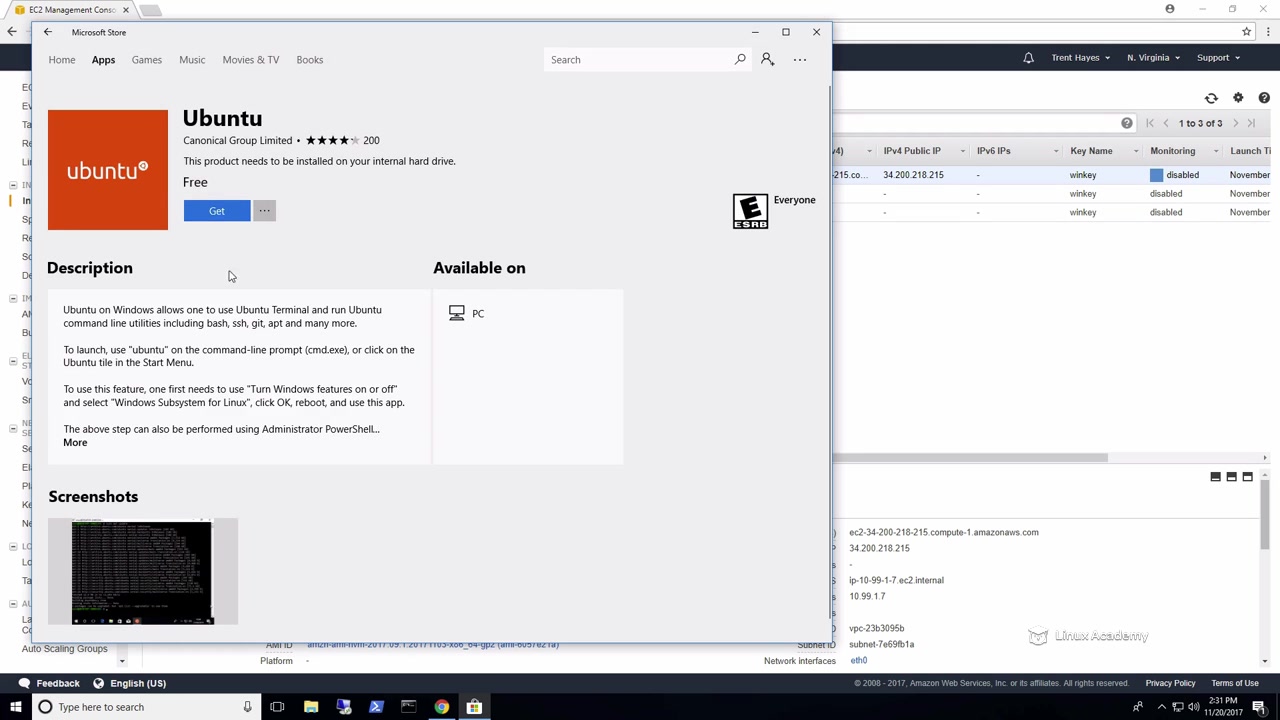Open the Windows Start menu

16,707
